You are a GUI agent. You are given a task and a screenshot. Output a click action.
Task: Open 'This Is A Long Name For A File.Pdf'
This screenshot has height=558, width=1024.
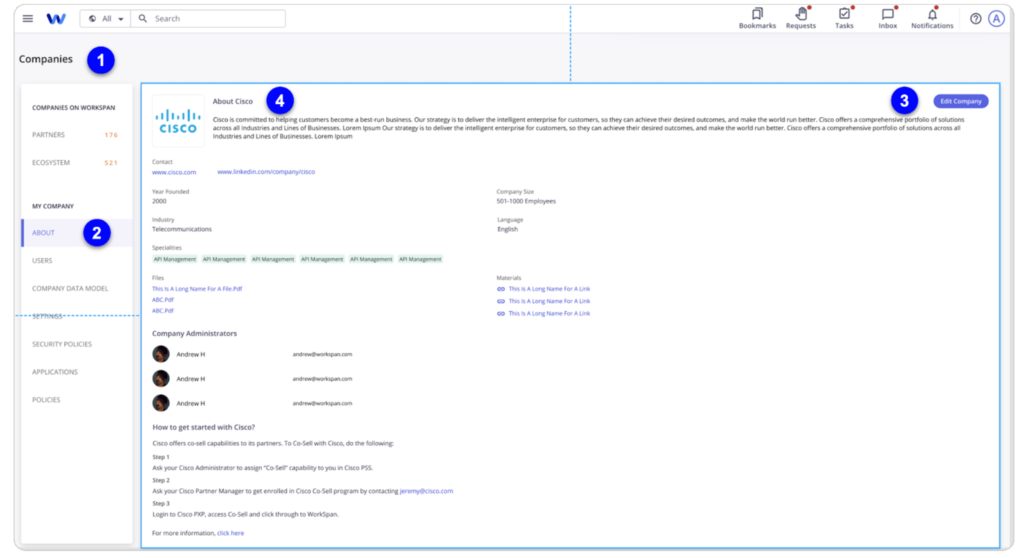[x=197, y=289]
